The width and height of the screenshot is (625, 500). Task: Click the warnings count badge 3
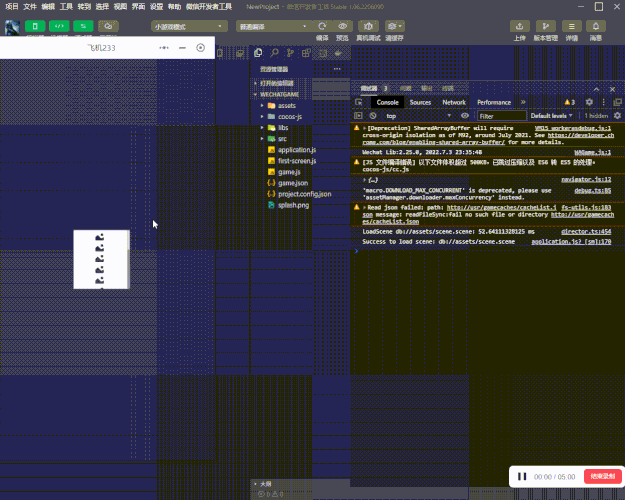point(570,102)
